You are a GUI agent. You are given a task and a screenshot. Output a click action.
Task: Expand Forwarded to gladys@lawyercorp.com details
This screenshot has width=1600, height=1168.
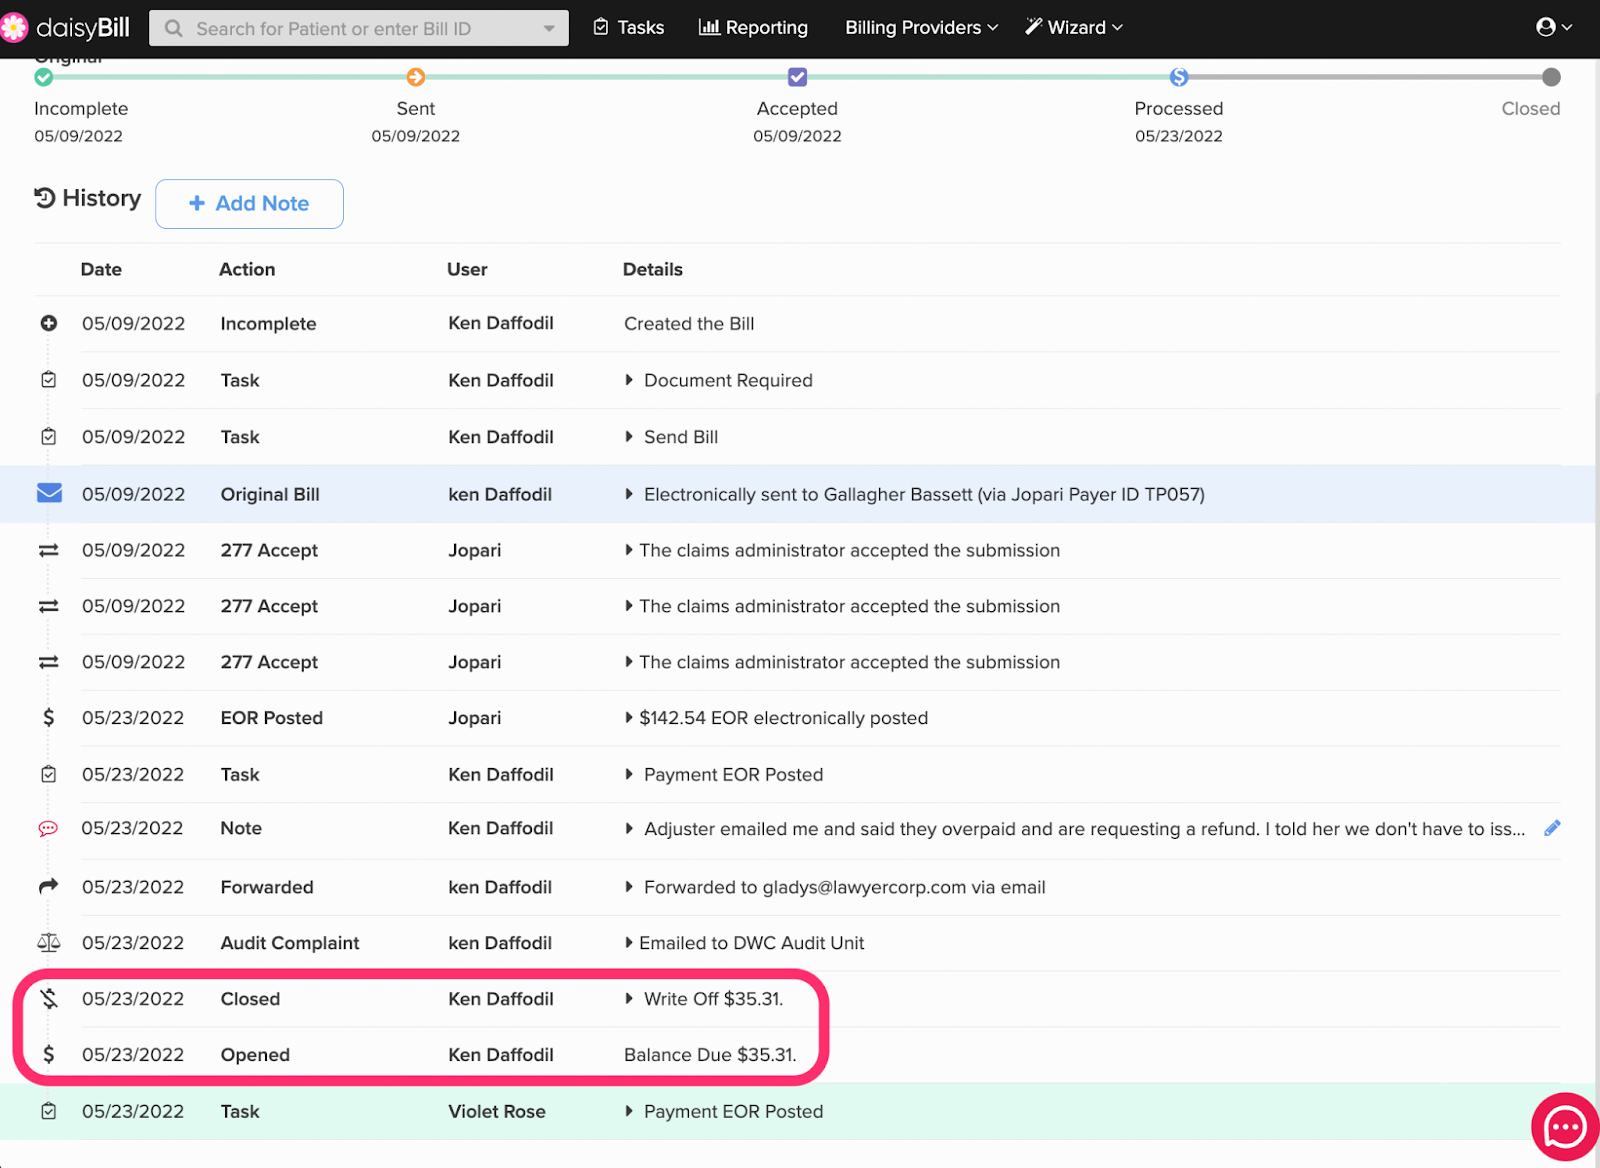pyautogui.click(x=629, y=887)
